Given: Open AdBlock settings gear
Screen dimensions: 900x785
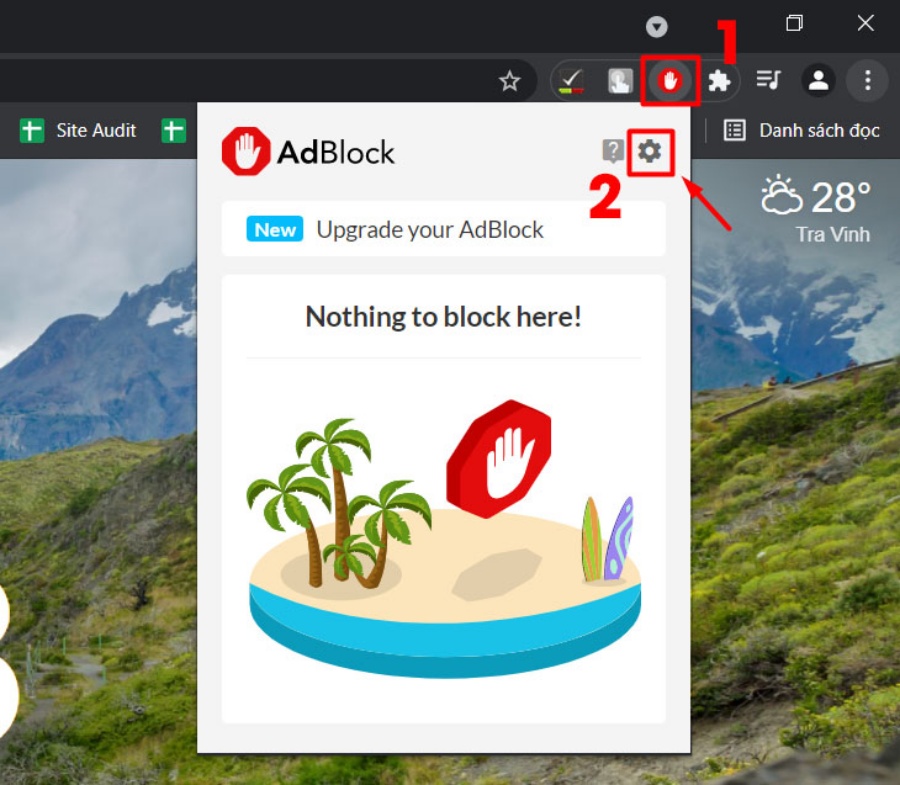Looking at the screenshot, I should [x=650, y=152].
